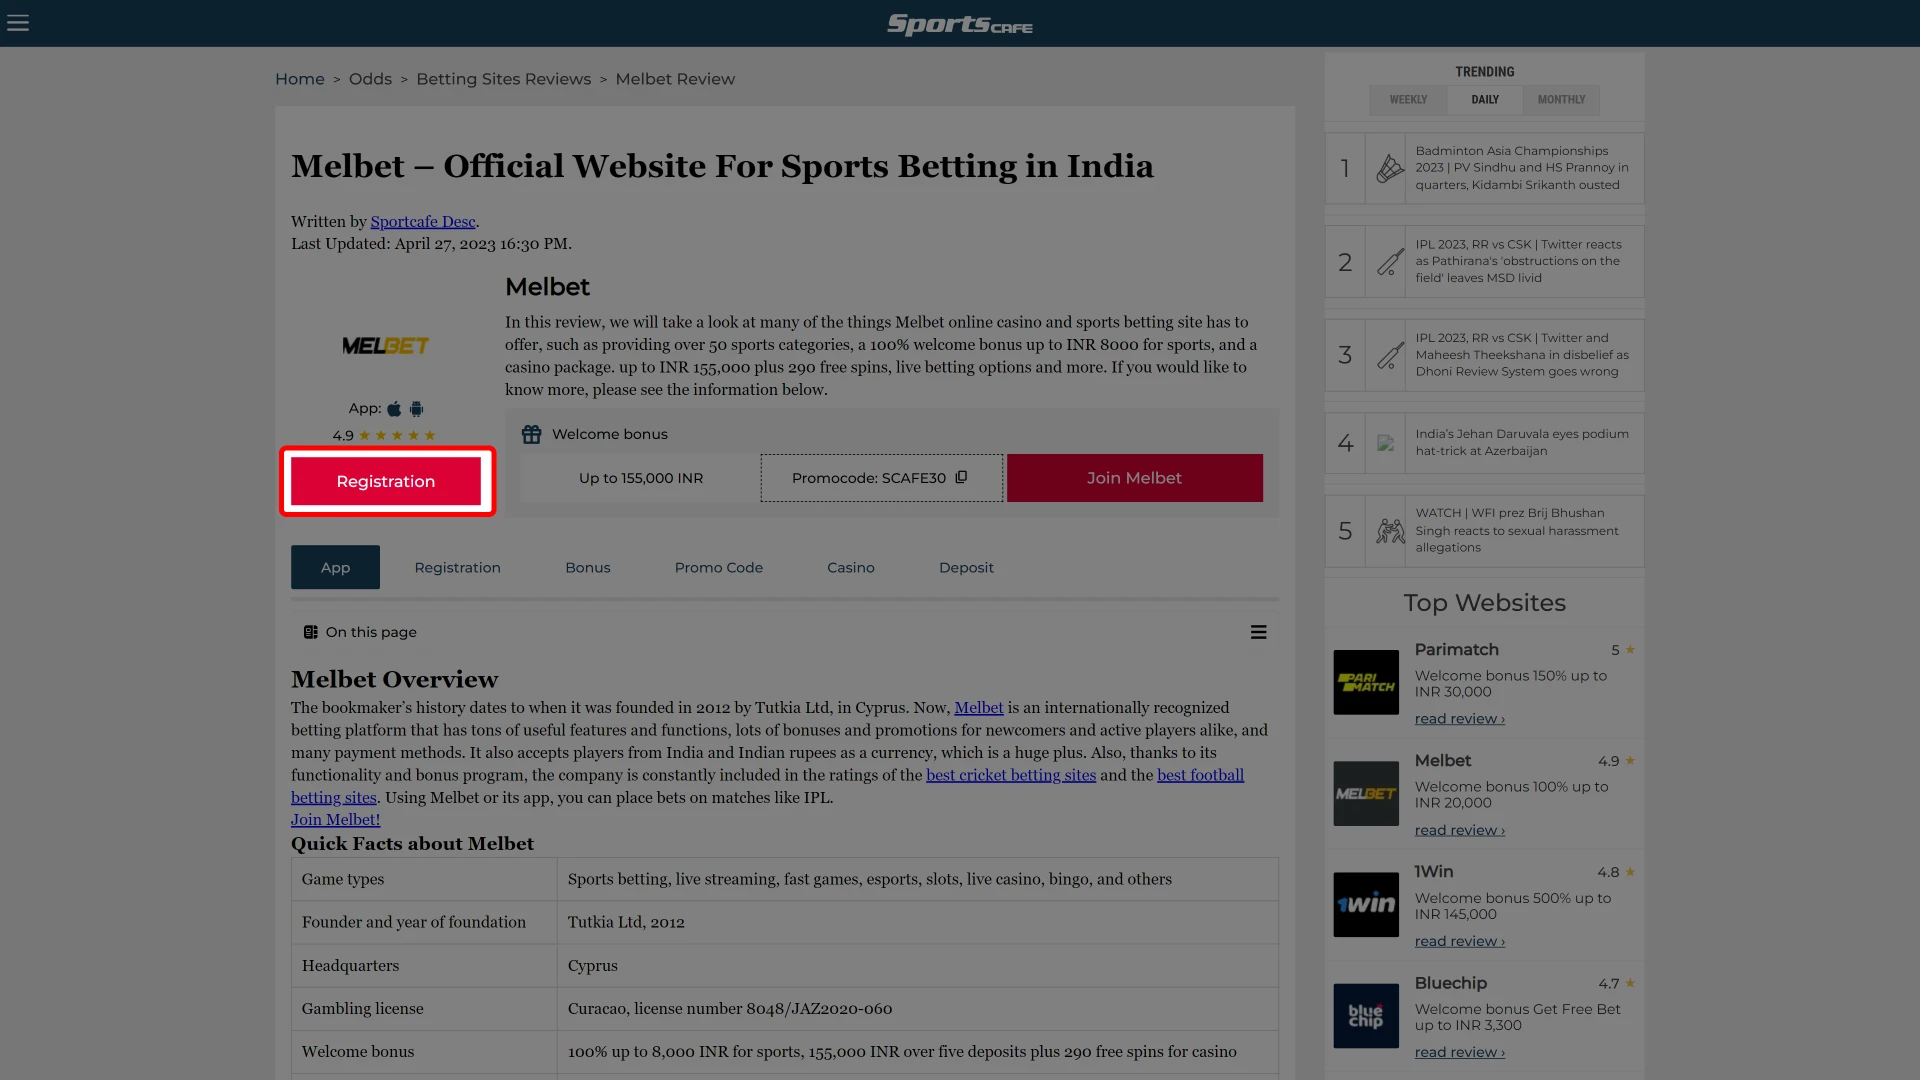Select the WEEKLY trending toggle
This screenshot has width=1920, height=1080.
click(1407, 99)
